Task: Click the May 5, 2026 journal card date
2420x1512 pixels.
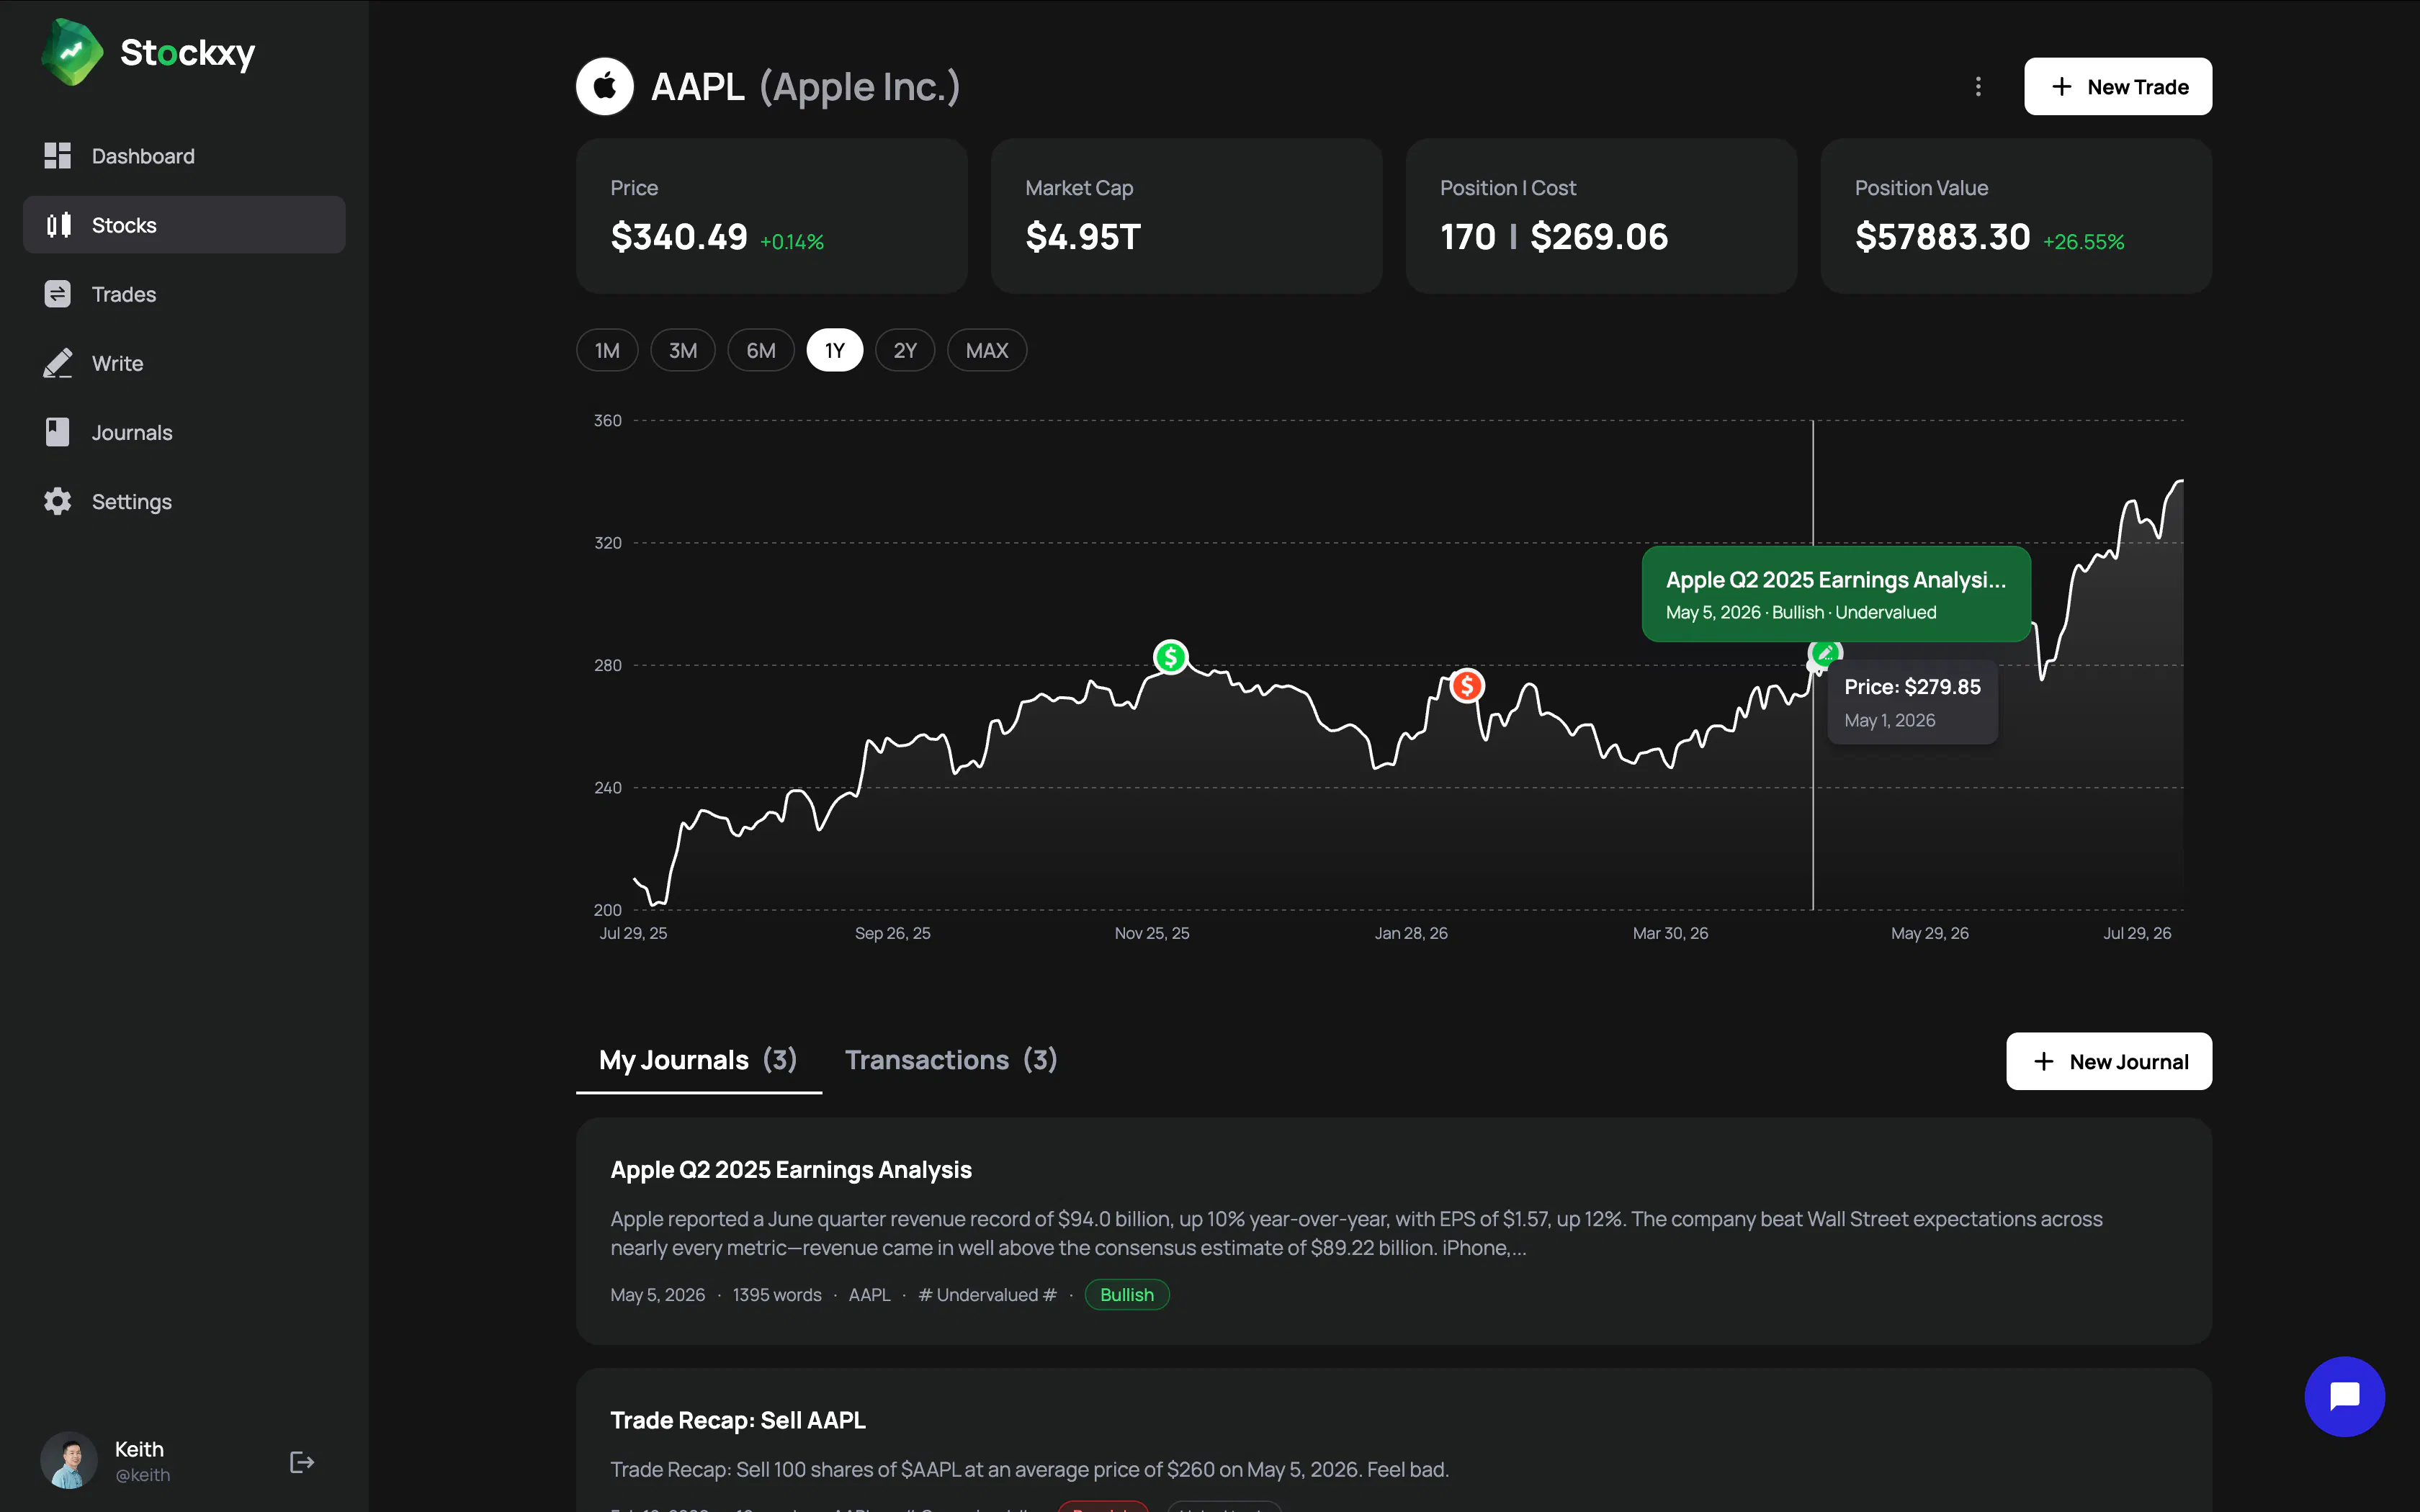Action: pyautogui.click(x=657, y=1295)
